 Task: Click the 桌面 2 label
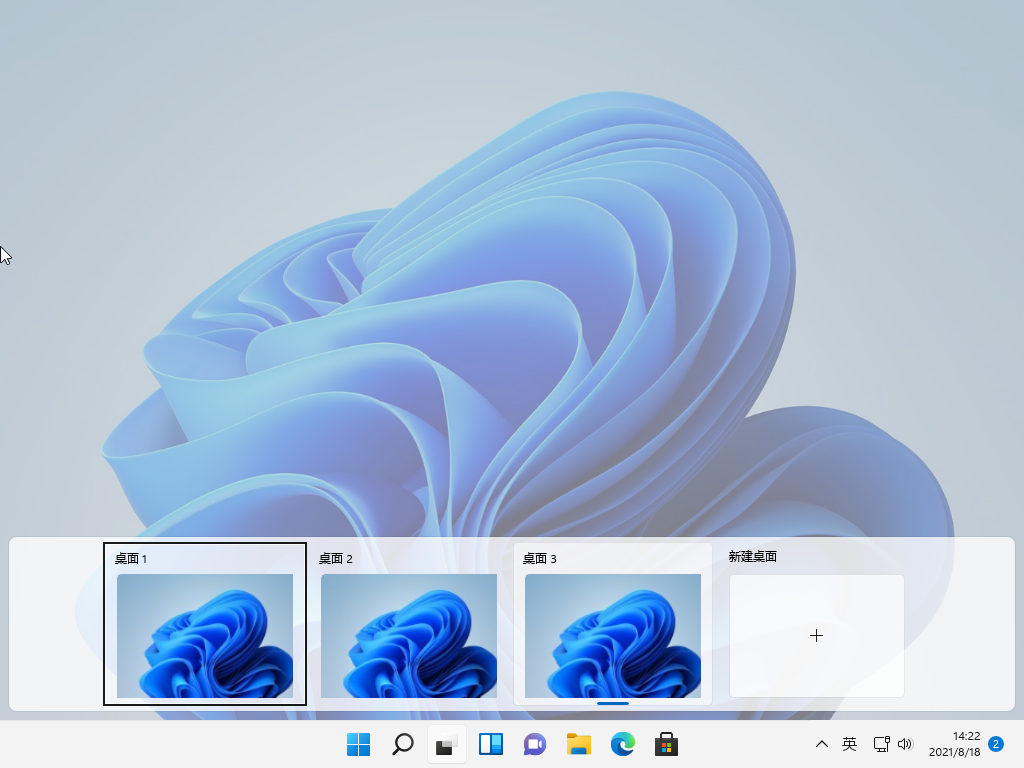[x=333, y=559]
